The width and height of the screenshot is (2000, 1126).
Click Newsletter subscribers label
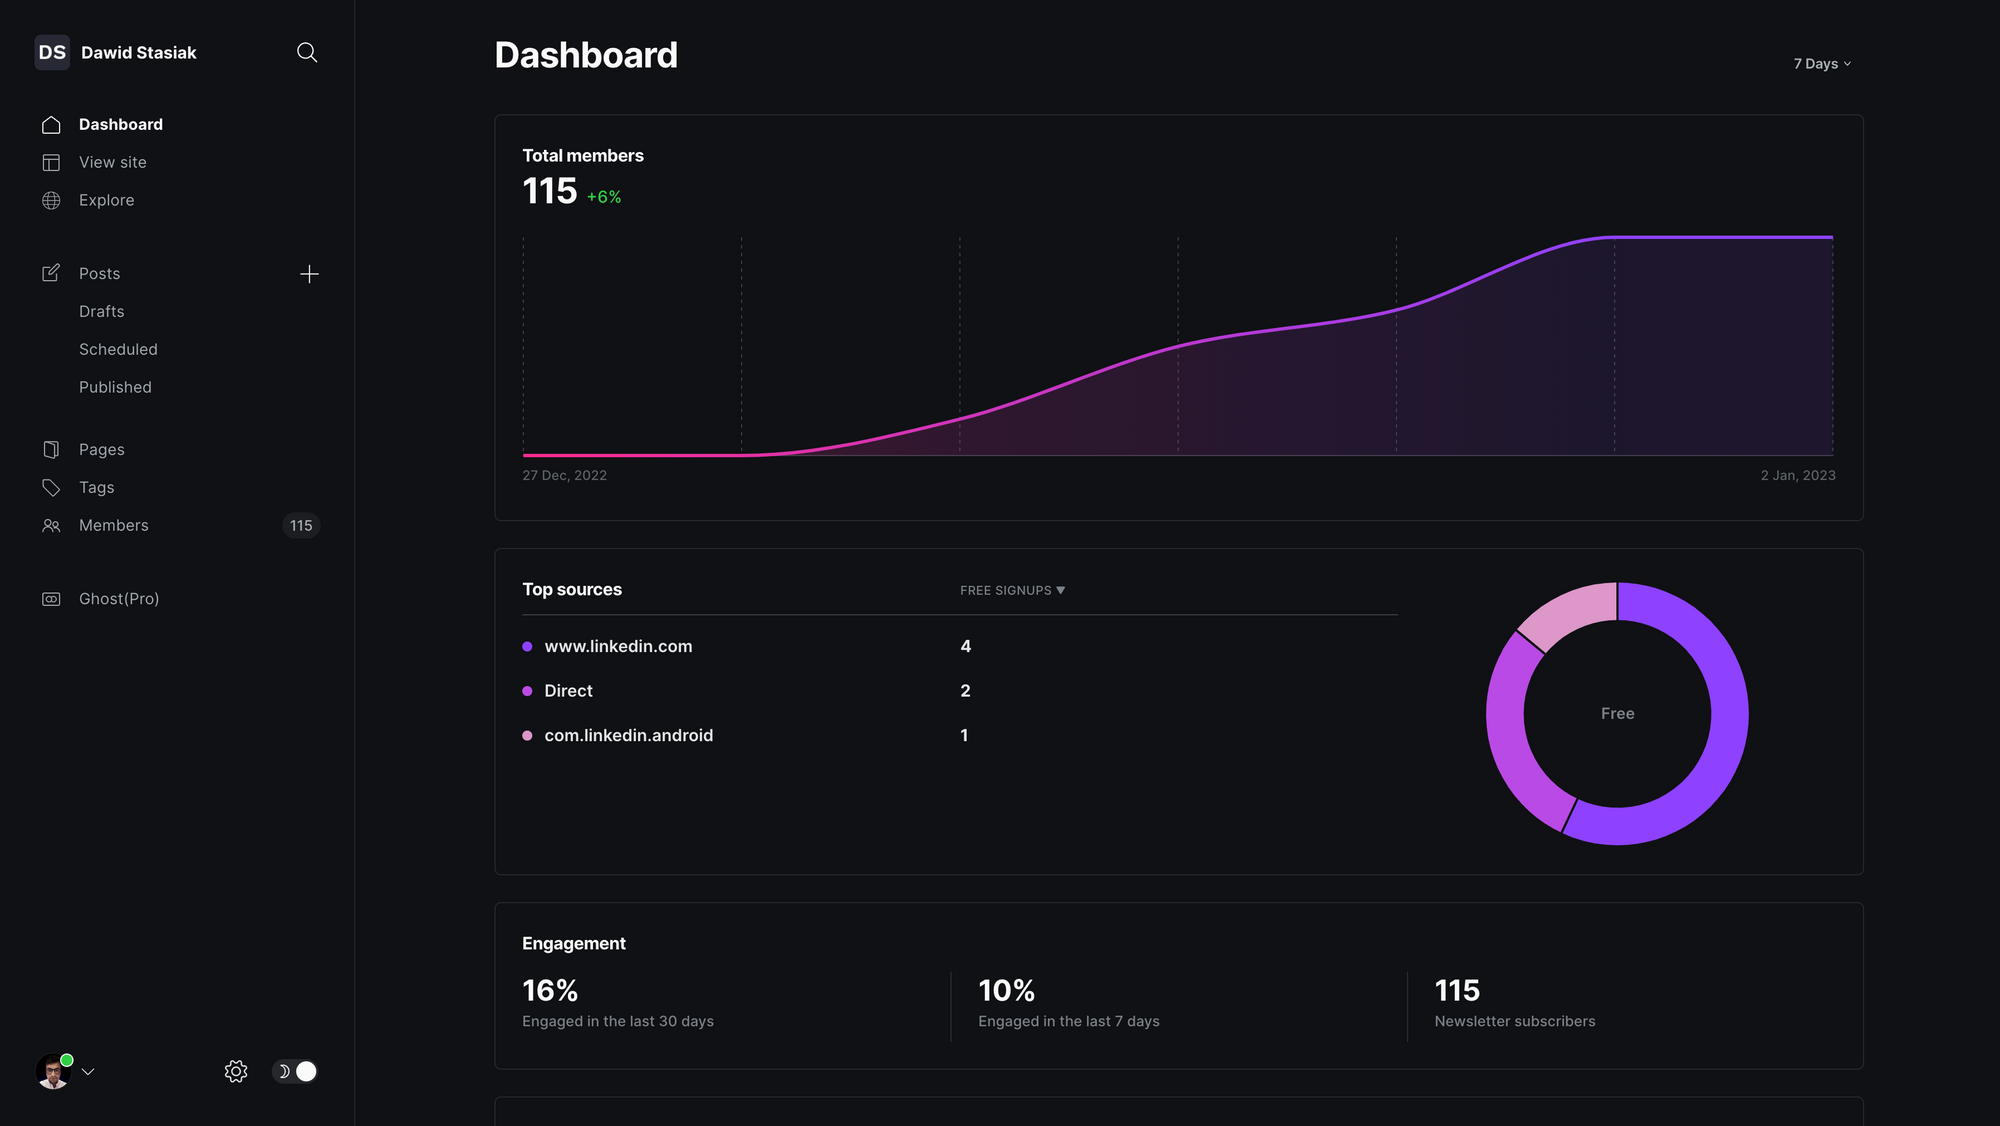click(x=1515, y=1021)
